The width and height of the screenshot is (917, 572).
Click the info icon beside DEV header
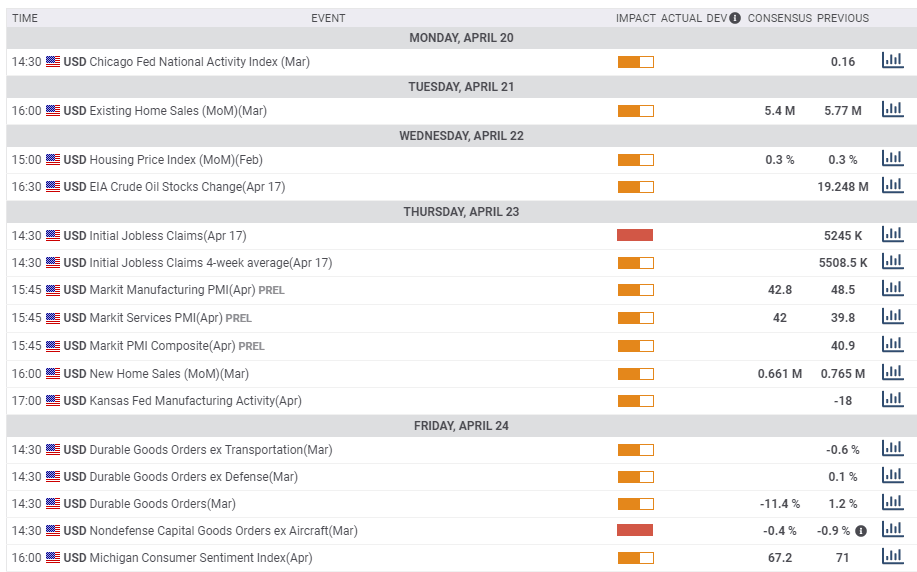pos(735,18)
